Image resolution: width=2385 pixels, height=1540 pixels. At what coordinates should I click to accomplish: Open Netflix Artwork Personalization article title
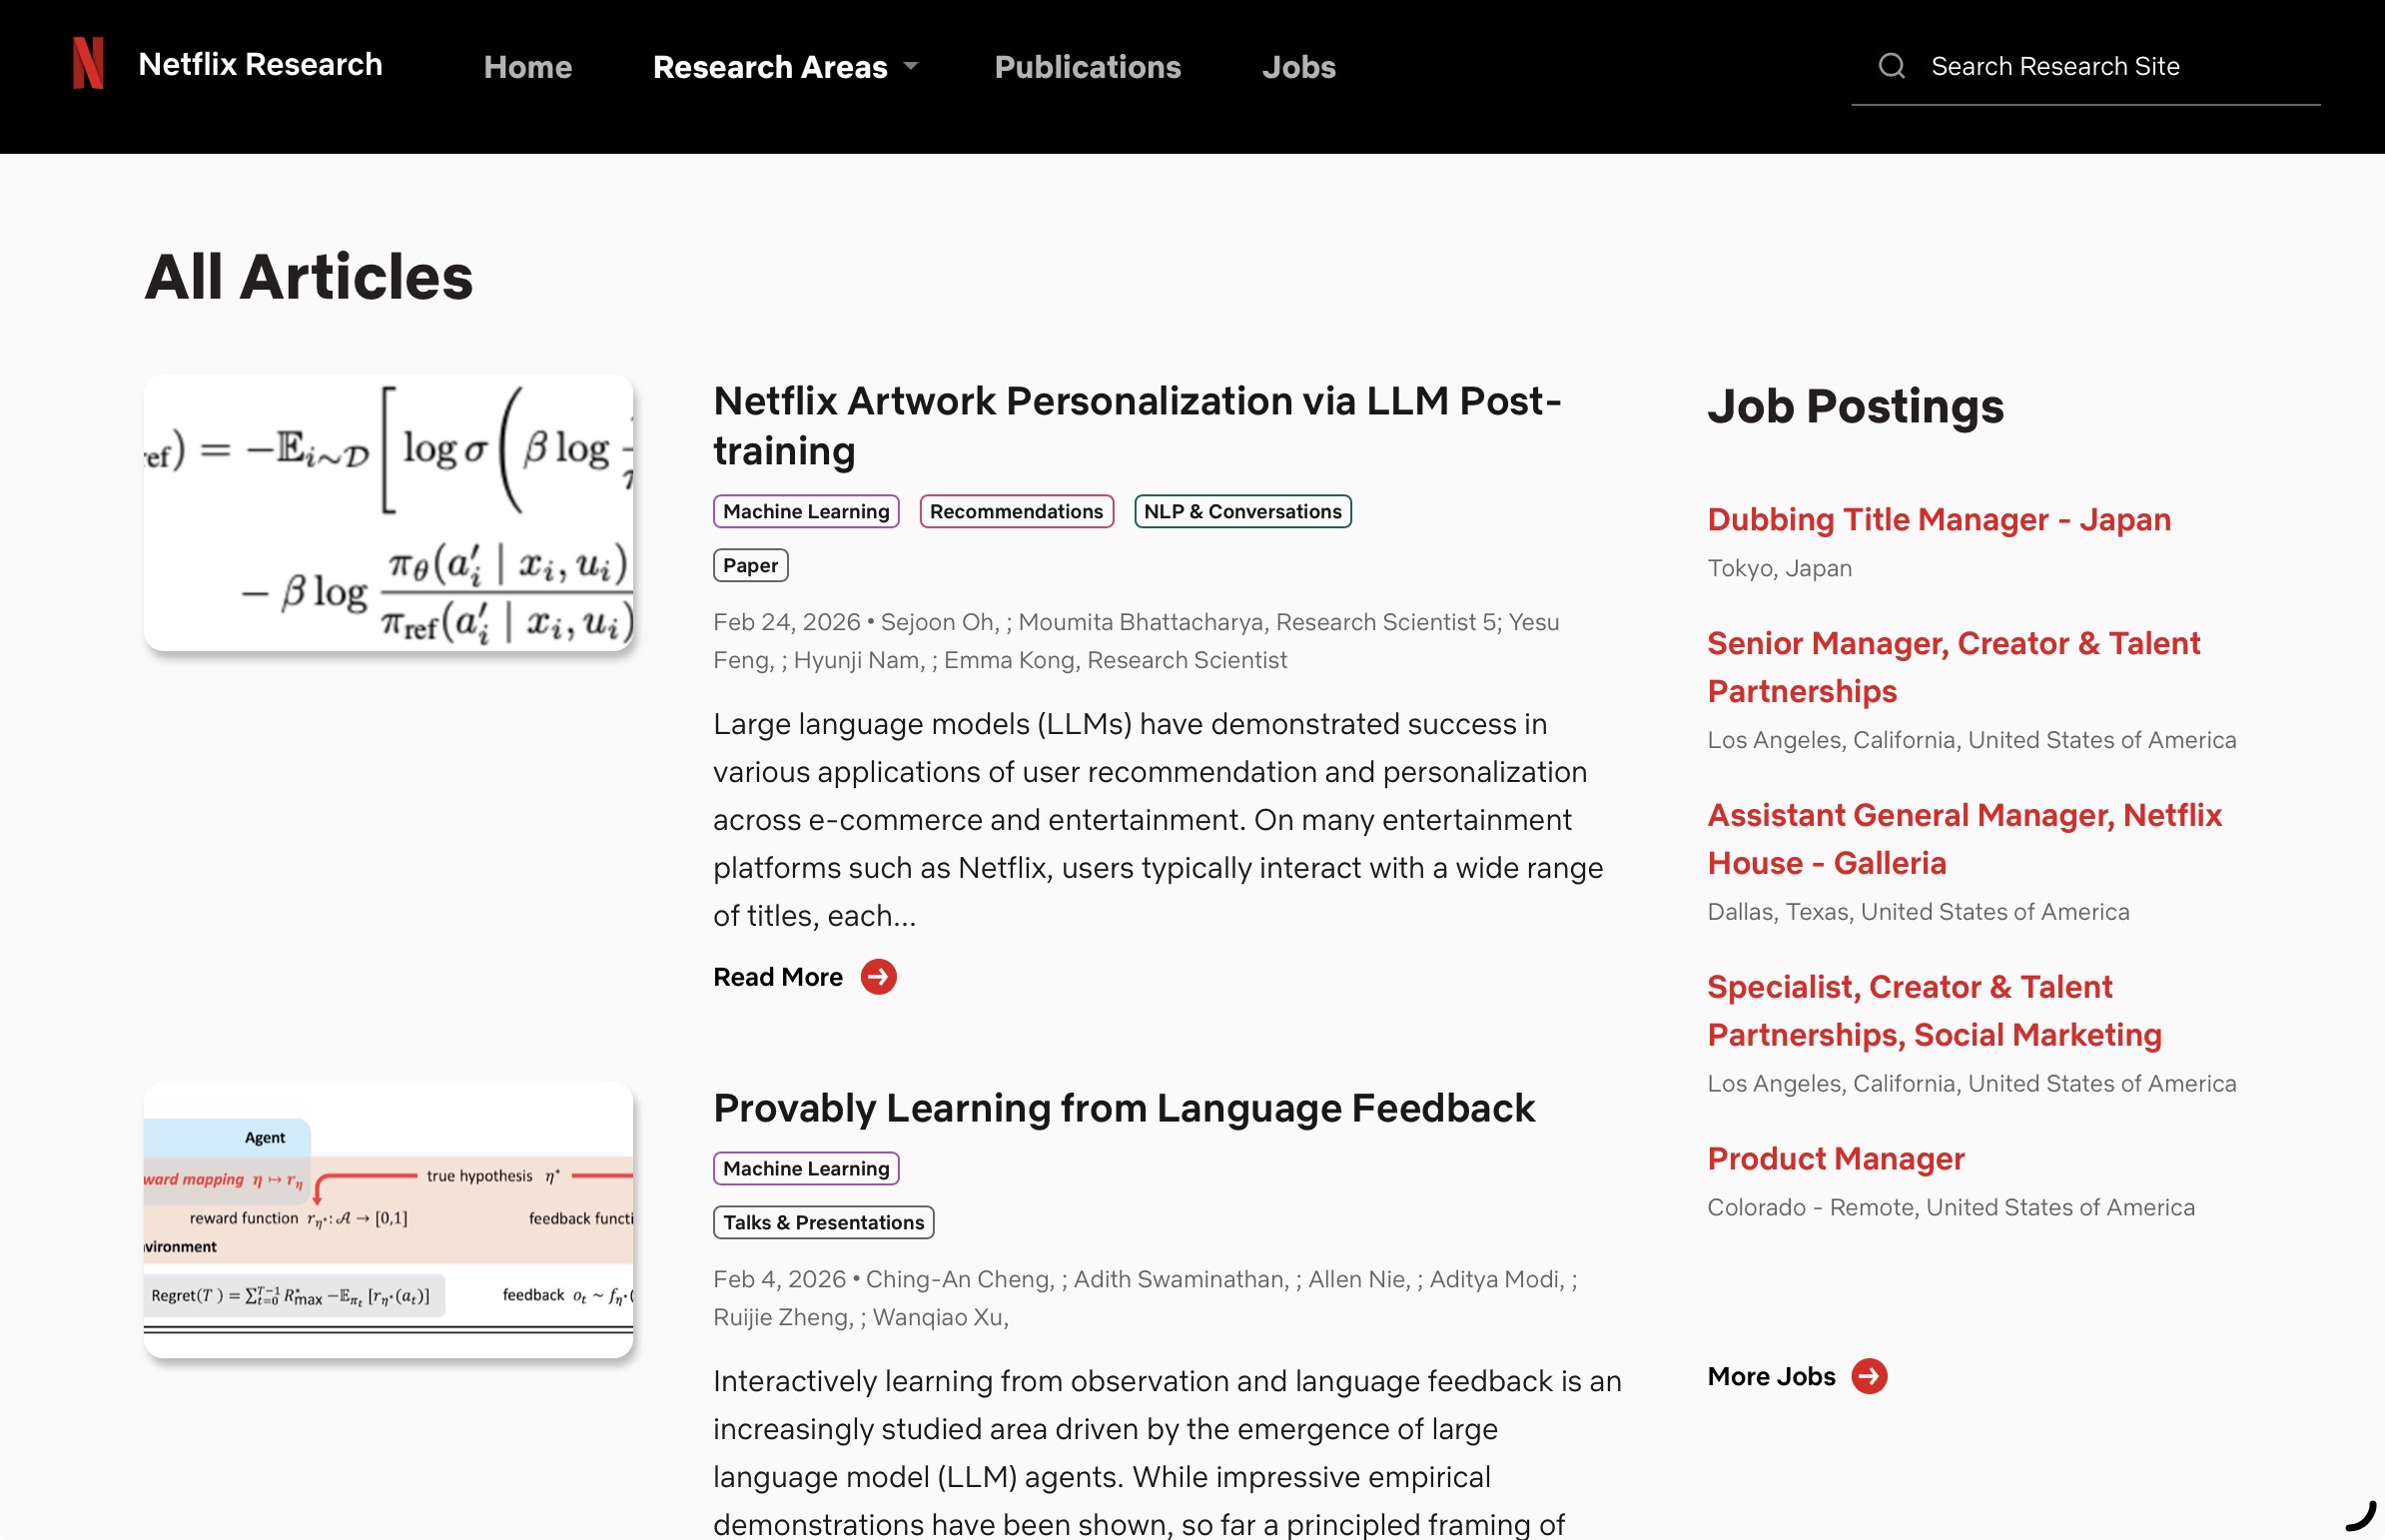(1137, 426)
